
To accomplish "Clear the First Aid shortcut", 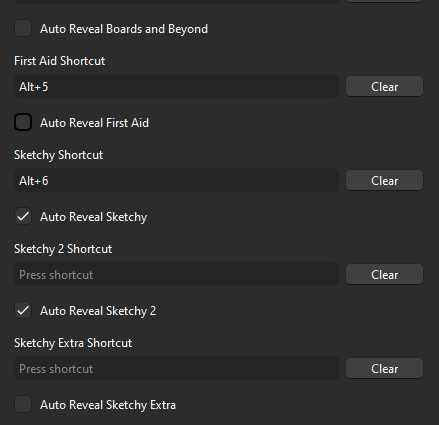I will click(x=384, y=87).
